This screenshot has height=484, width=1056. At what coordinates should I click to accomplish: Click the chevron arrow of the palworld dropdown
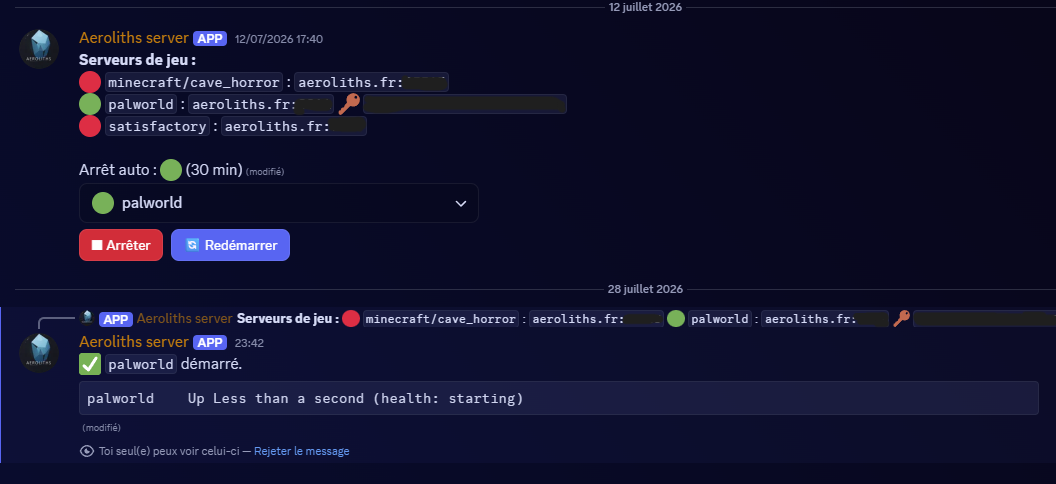(x=461, y=203)
